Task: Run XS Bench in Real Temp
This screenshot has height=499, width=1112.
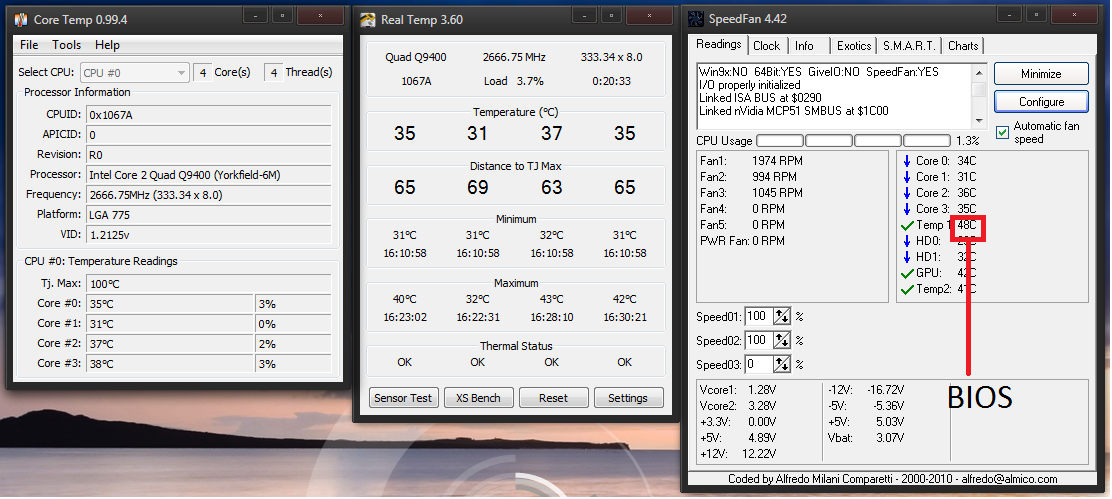Action: 478,398
